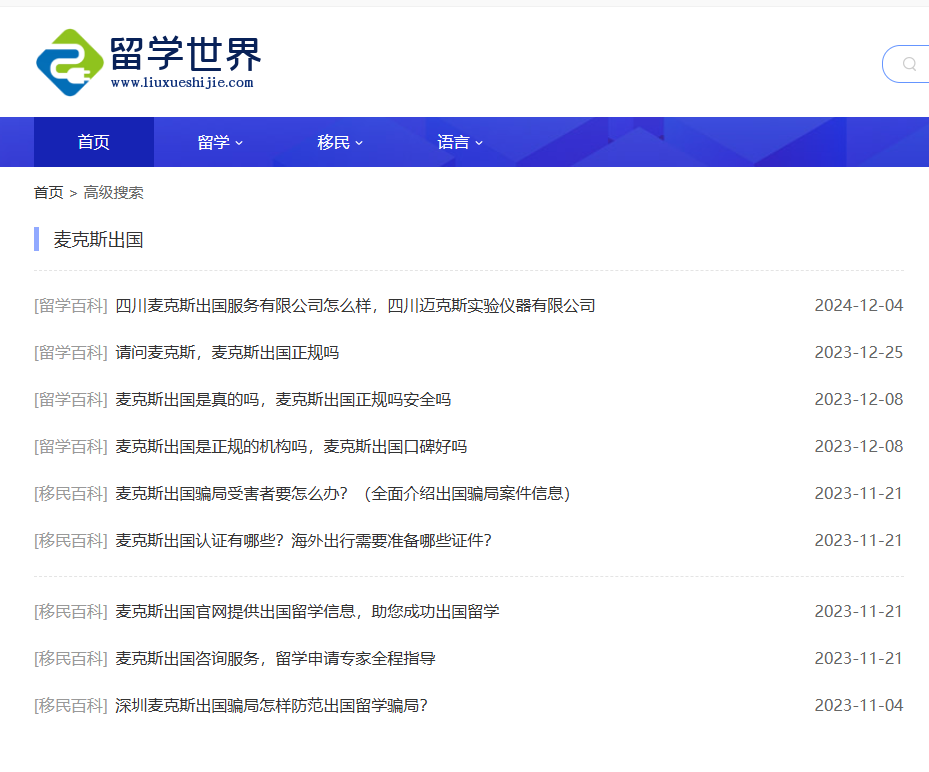The height and width of the screenshot is (772, 929).
Task: Click [移民百科] tag beside 麦克斯出国咨询服务
Action: 71,658
